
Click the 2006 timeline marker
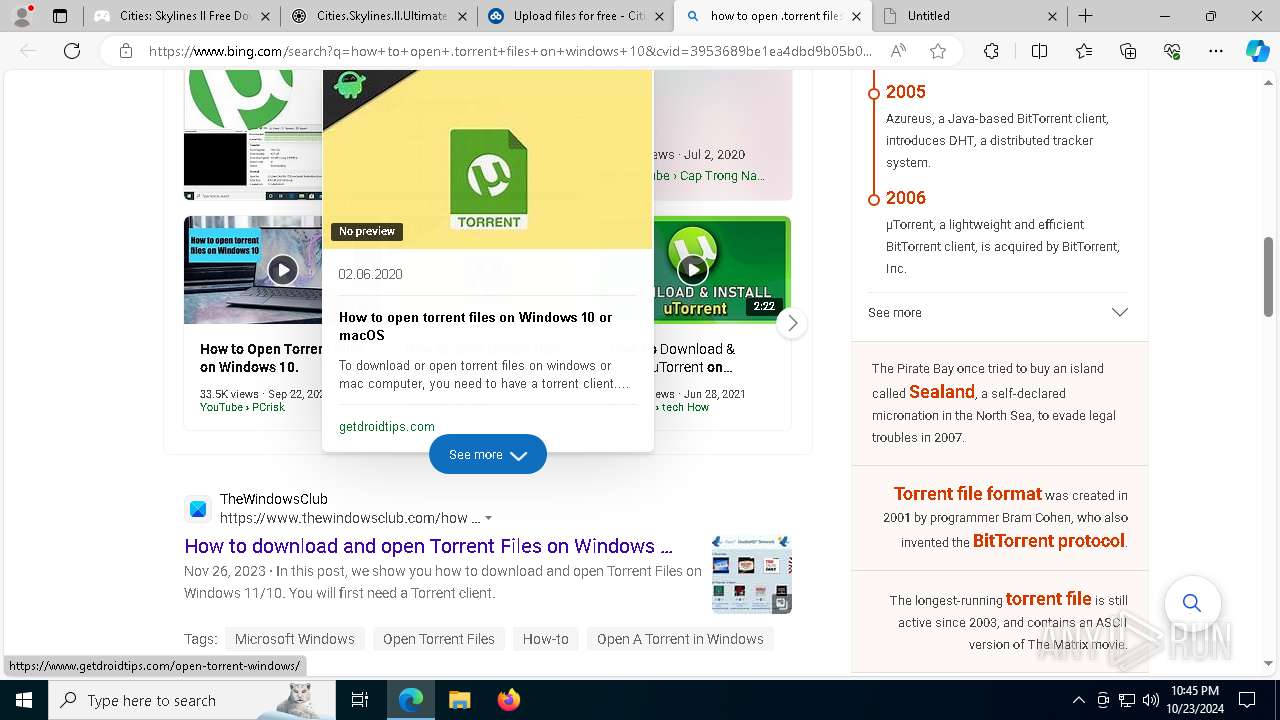point(874,199)
